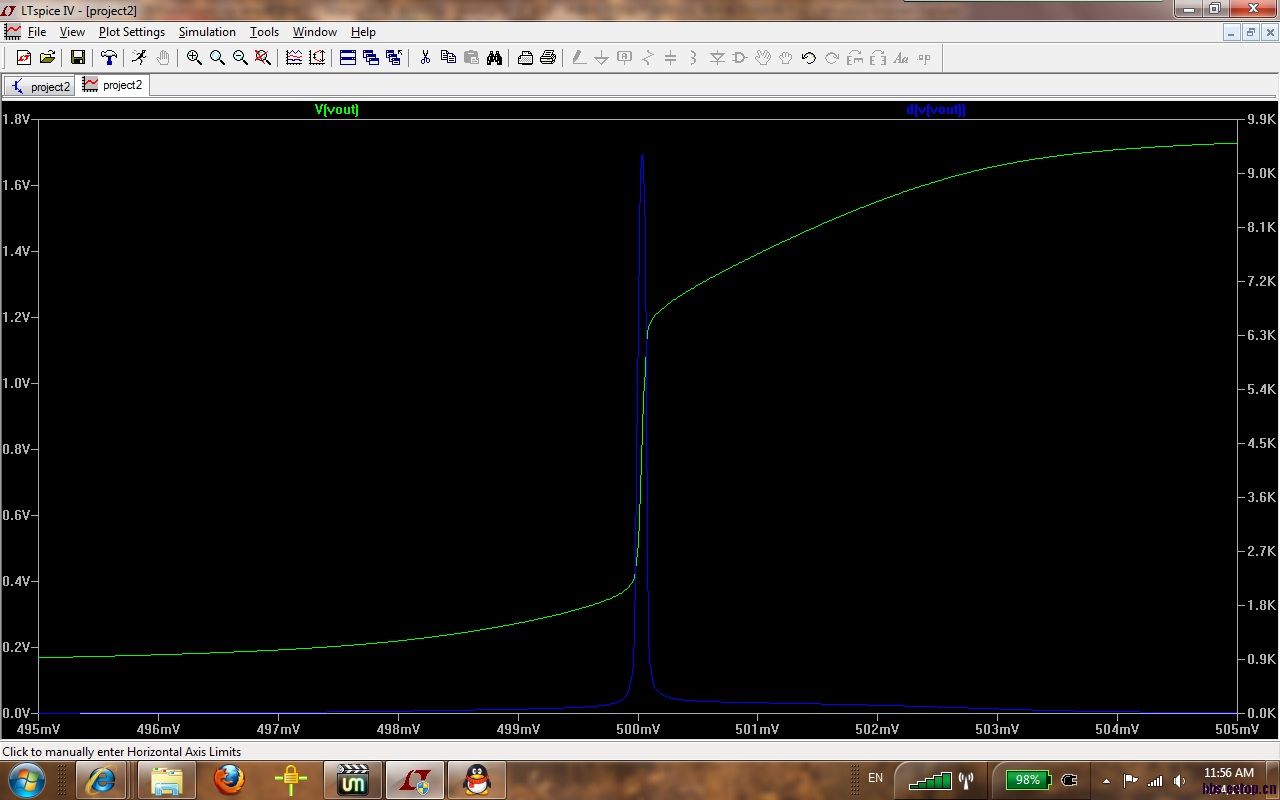
Task: Click the blue d(v(vout)) trace label
Action: point(936,110)
